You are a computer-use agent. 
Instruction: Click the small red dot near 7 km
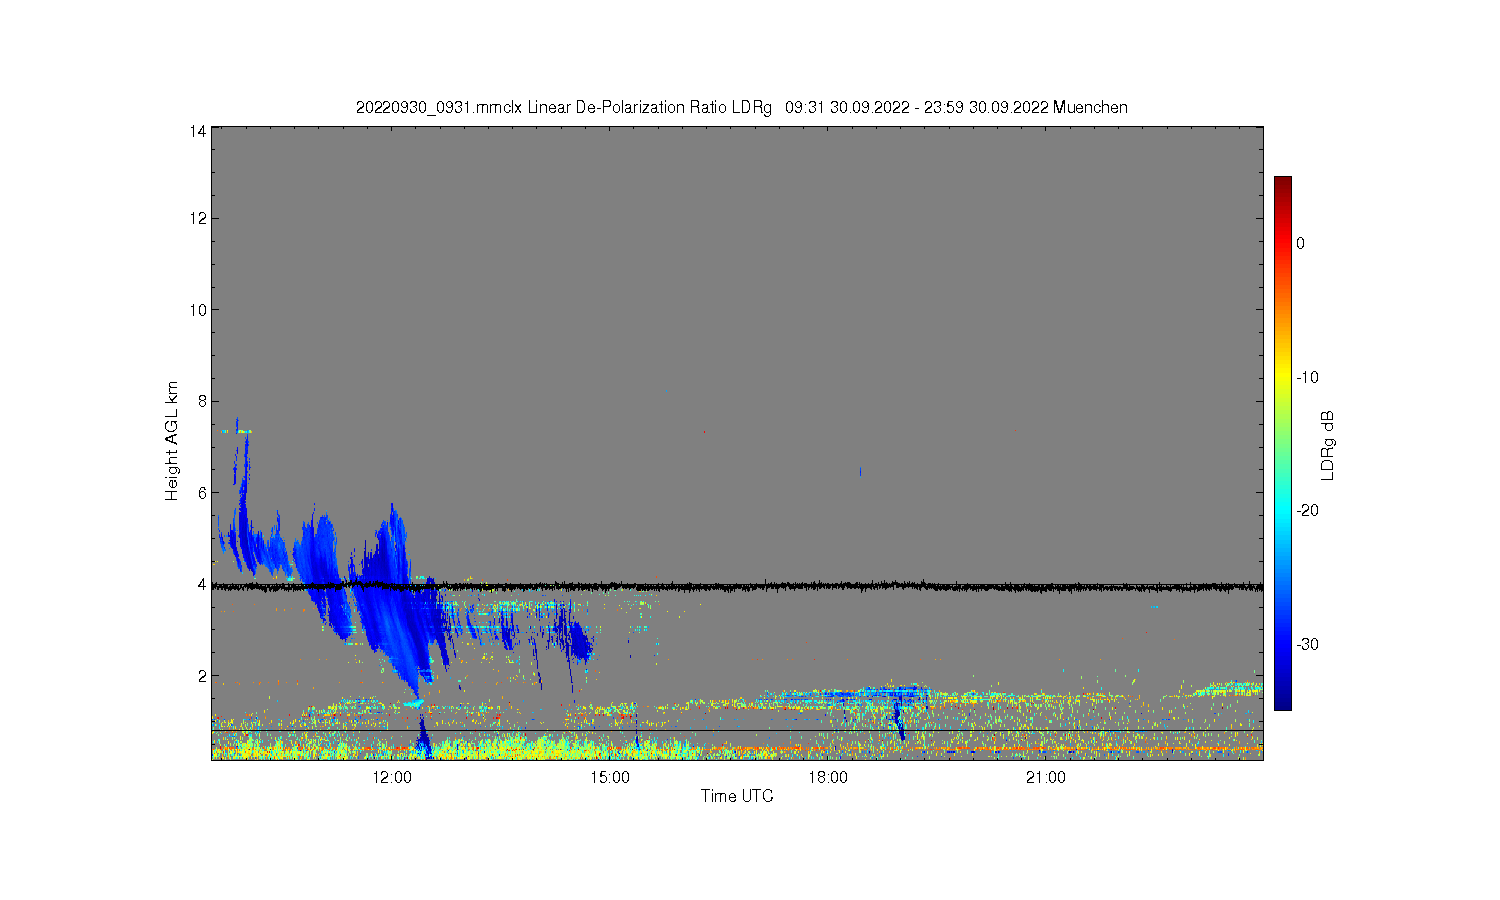tap(704, 432)
